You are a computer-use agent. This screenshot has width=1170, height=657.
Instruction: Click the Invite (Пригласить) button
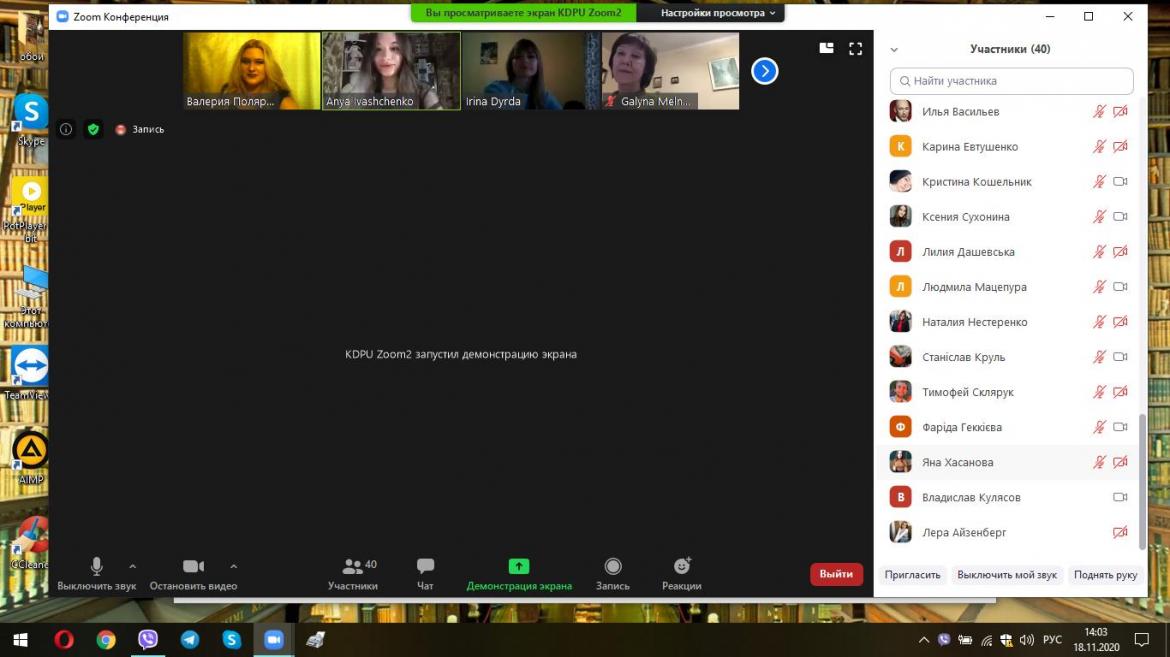912,575
